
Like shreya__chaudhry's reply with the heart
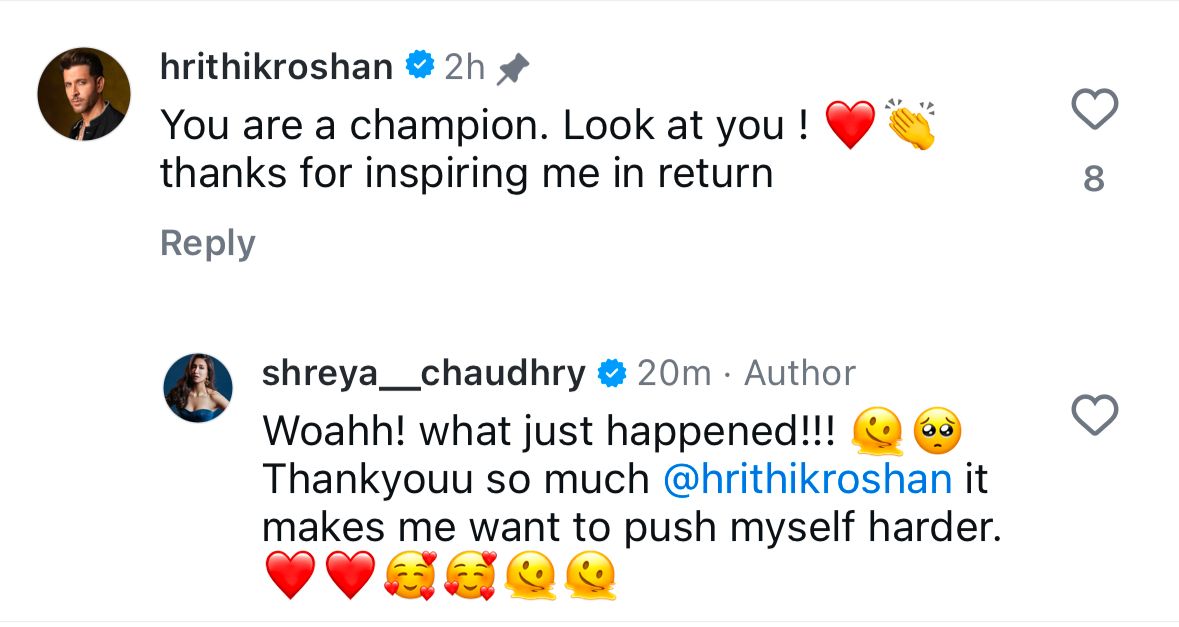point(1094,415)
